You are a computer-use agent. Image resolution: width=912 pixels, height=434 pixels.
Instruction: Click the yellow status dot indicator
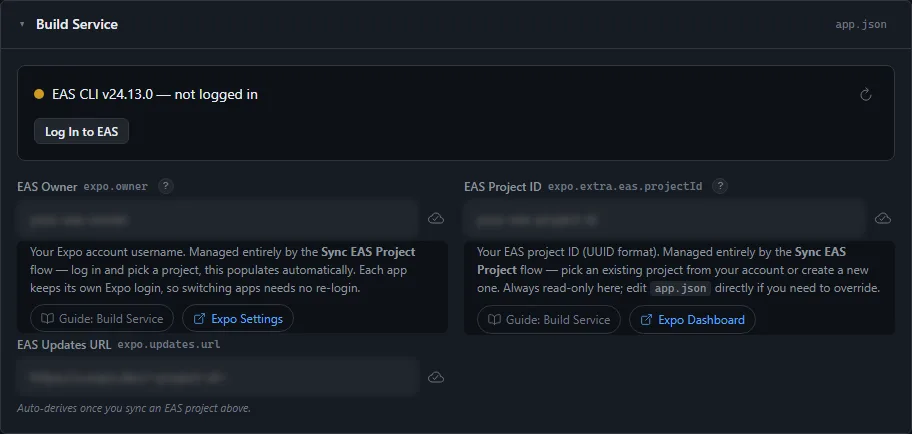click(x=39, y=94)
